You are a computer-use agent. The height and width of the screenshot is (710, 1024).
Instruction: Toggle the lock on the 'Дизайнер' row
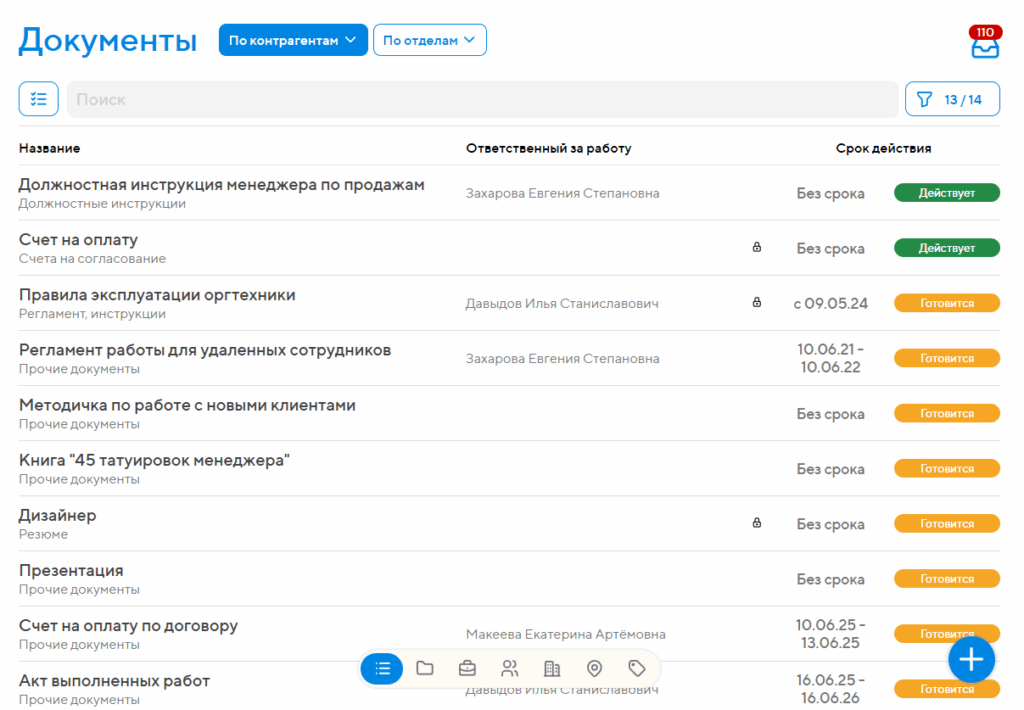[757, 522]
